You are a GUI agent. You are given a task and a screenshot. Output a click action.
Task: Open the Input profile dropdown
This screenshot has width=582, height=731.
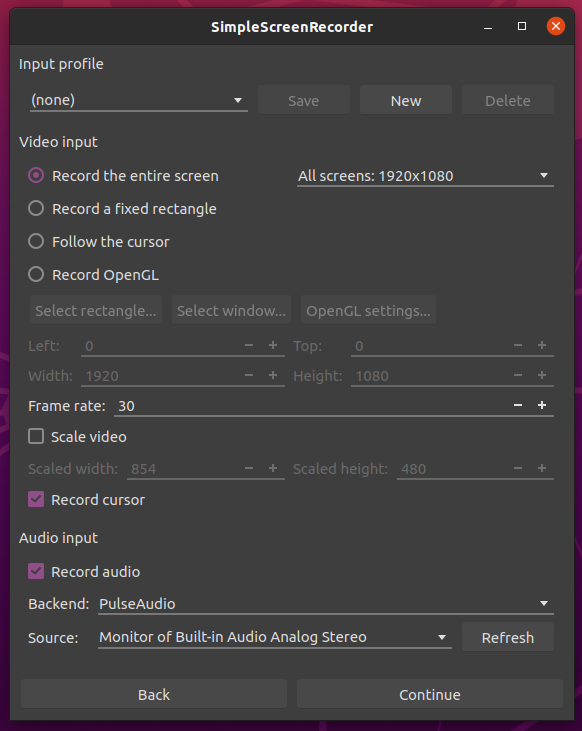click(x=139, y=100)
